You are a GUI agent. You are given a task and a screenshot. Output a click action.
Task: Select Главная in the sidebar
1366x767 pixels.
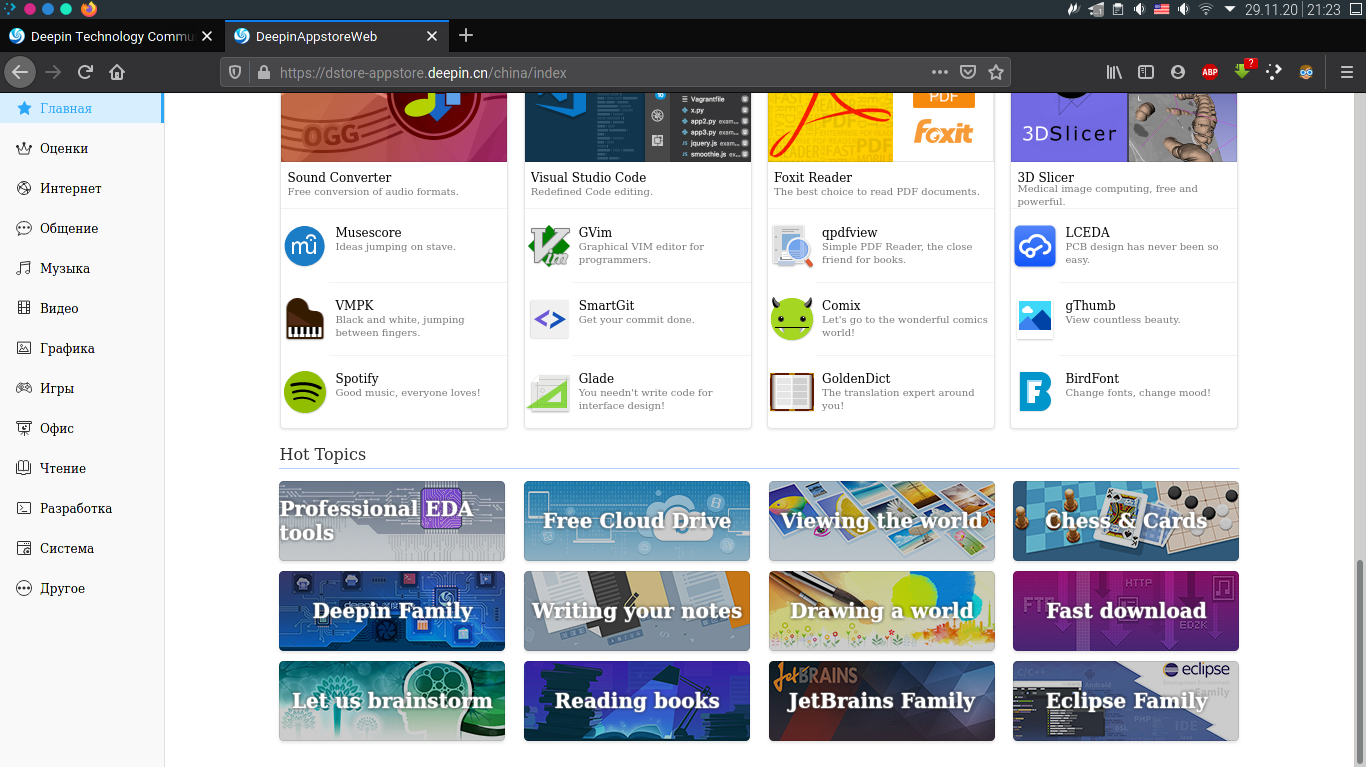click(81, 108)
